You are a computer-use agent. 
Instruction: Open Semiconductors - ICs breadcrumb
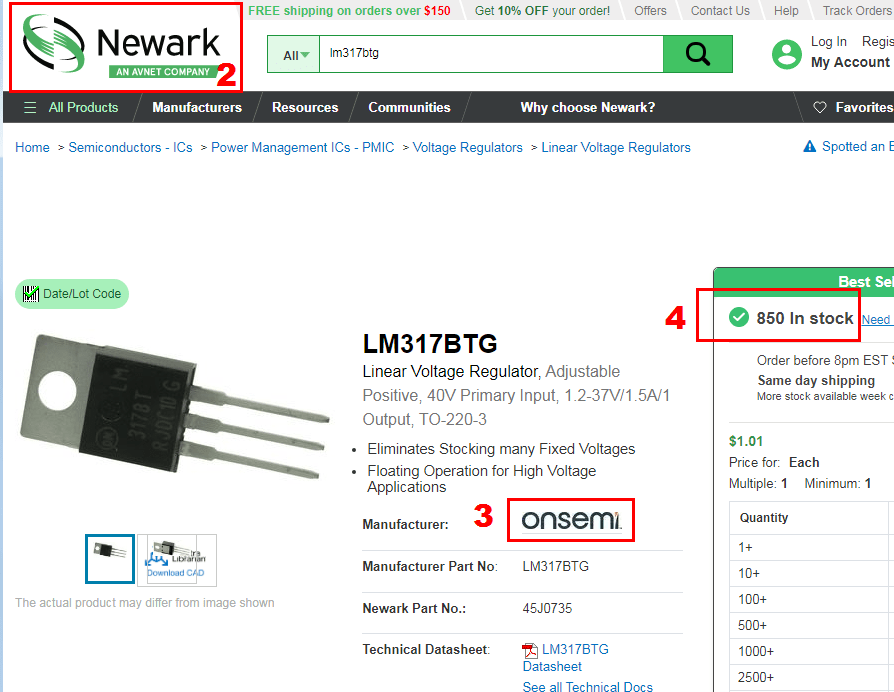click(130, 148)
